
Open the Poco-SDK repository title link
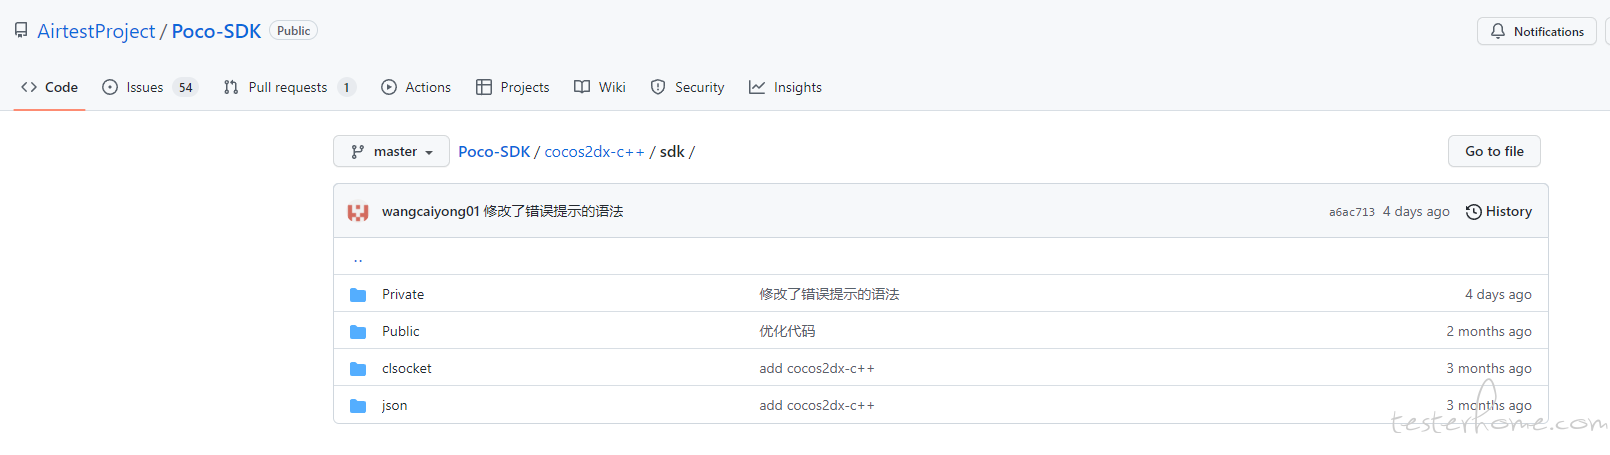[x=216, y=31]
